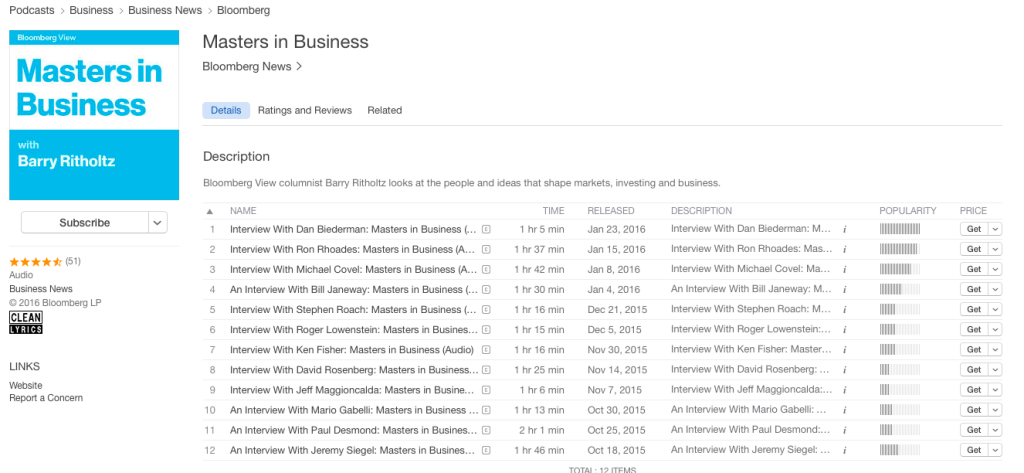This screenshot has width=1024, height=473.
Task: Click clean badge on Michael Covel row
Action: [x=487, y=270]
